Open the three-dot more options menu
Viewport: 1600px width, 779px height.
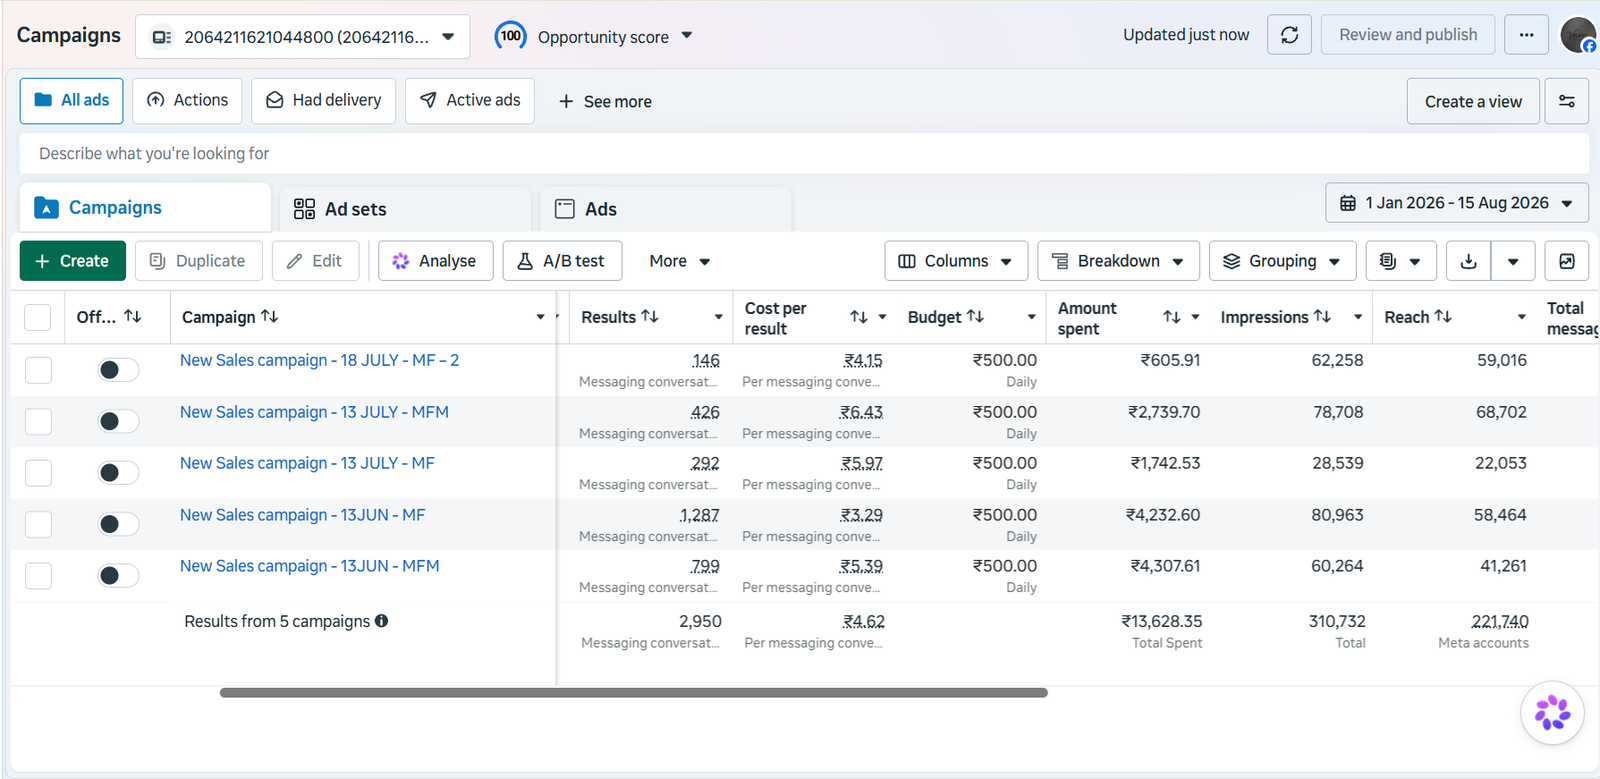[x=1526, y=35]
